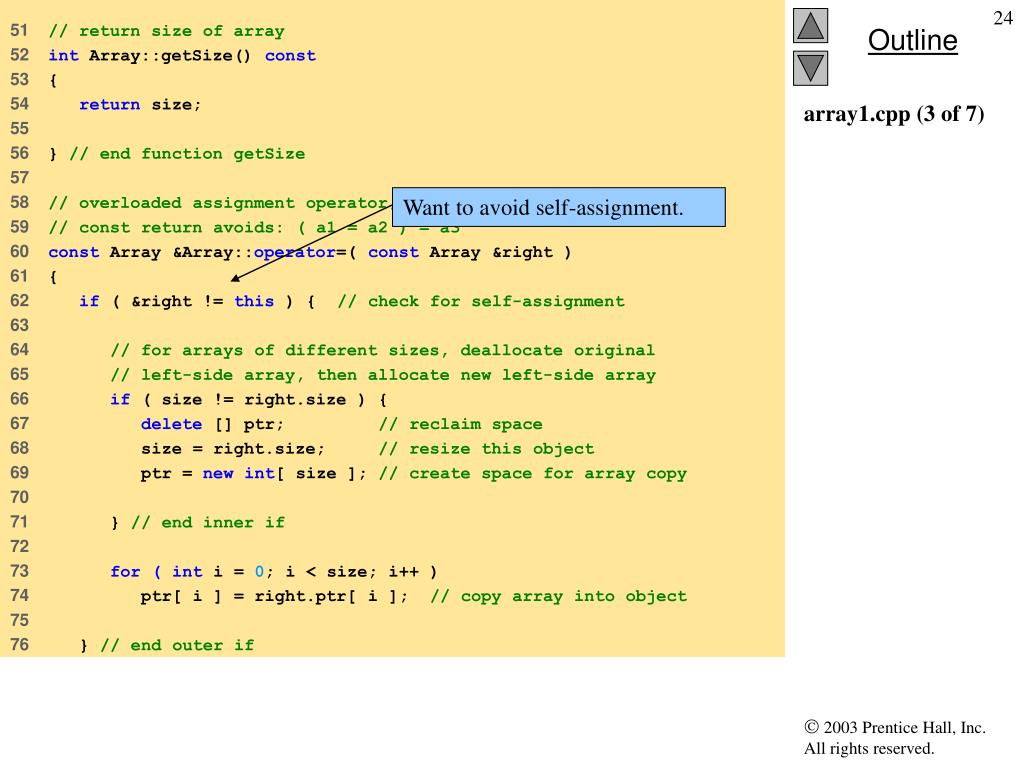Click the up arrow navigation button
This screenshot has width=1024, height=768.
tap(810, 25)
